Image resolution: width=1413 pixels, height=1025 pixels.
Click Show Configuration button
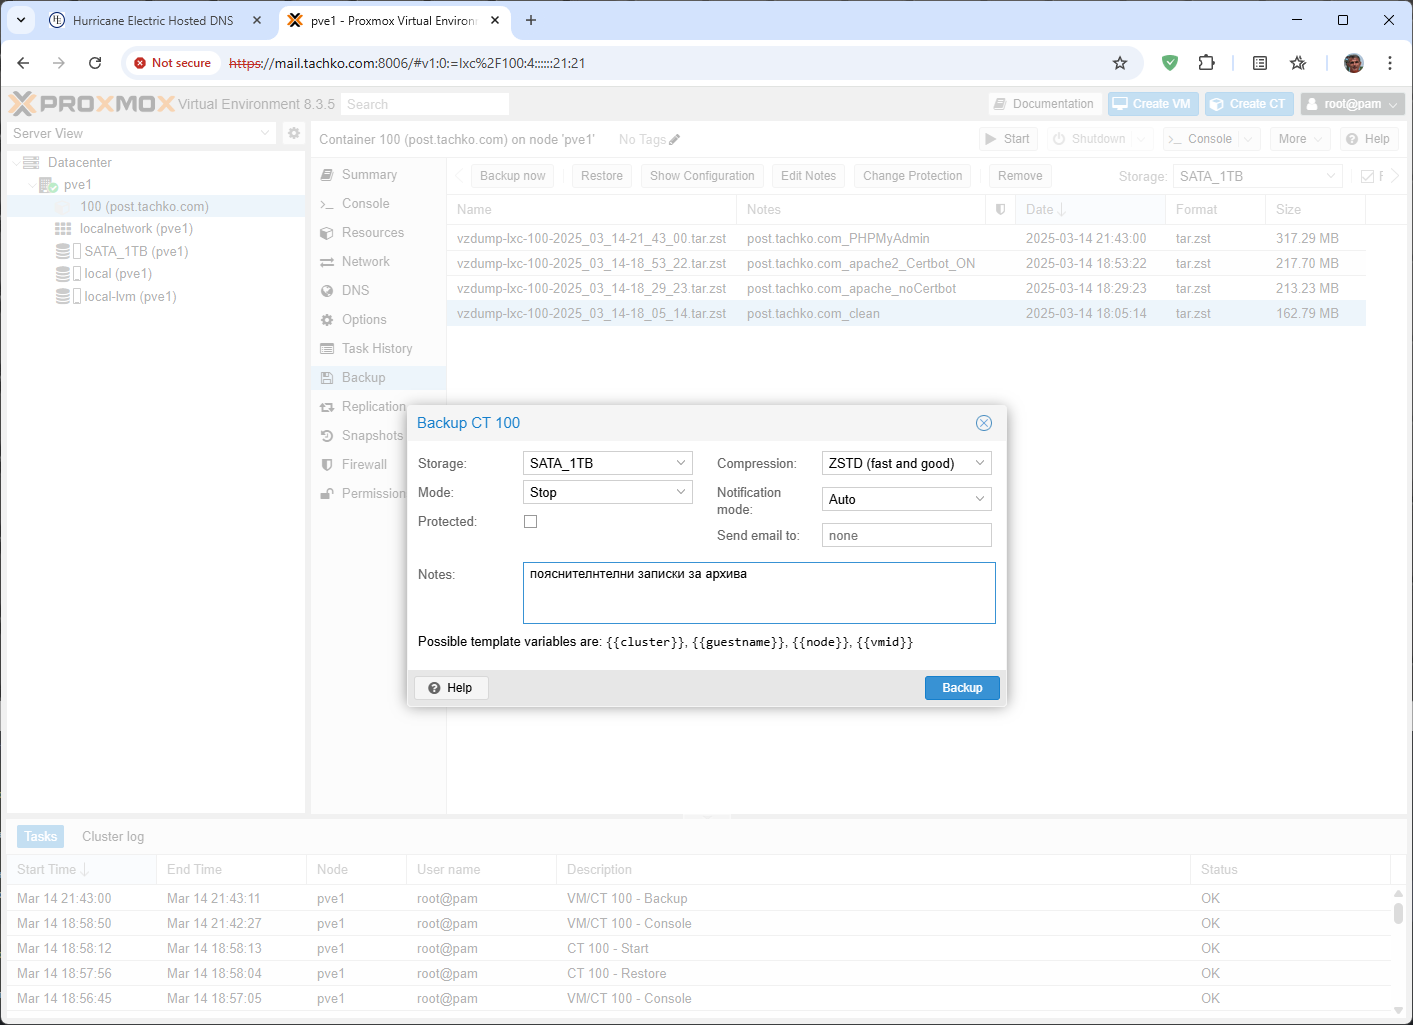(x=702, y=176)
